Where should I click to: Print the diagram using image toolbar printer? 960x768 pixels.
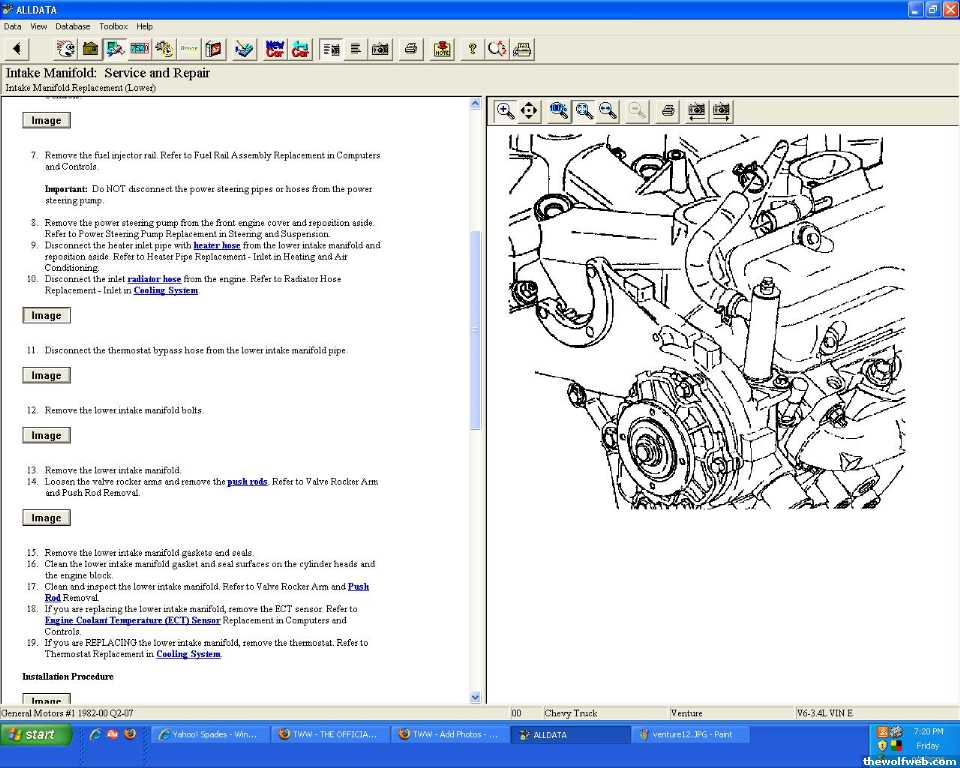[668, 110]
